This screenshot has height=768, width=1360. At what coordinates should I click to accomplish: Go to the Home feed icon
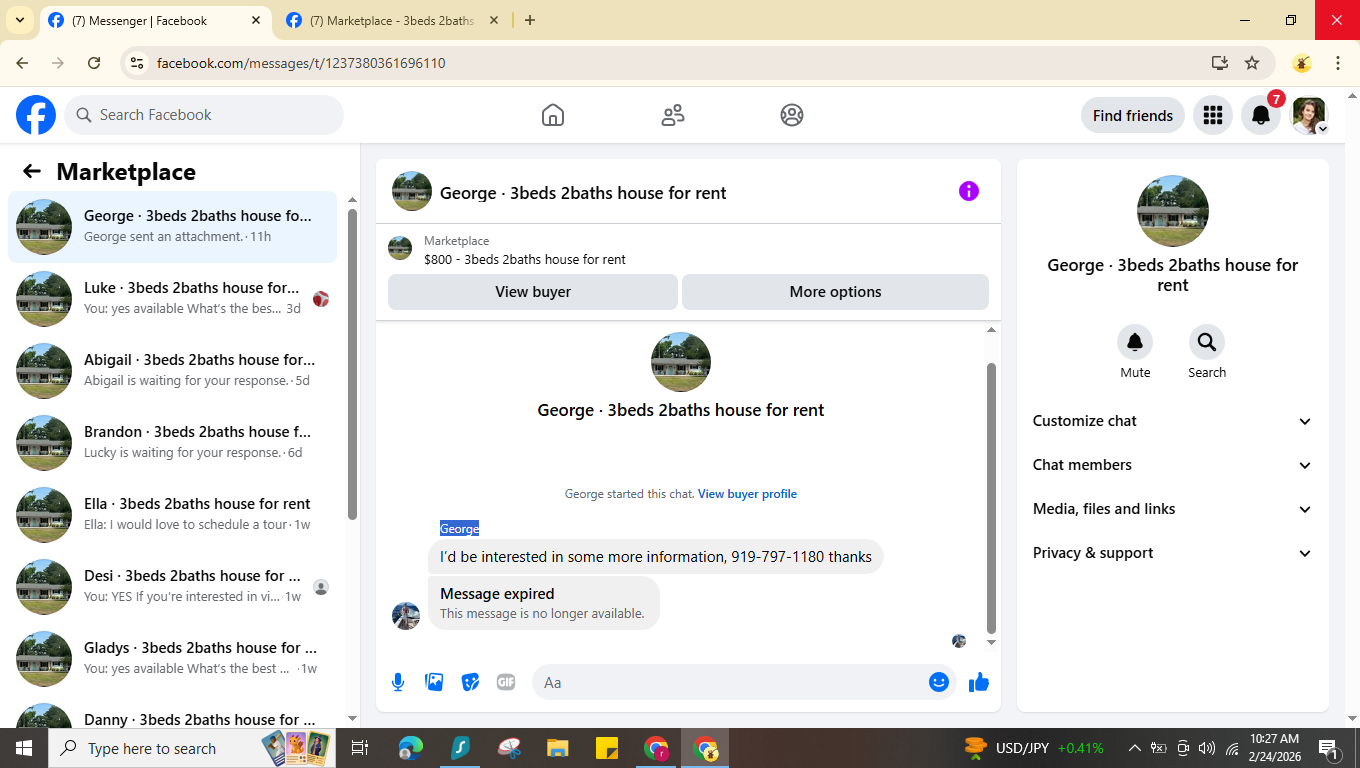[553, 115]
